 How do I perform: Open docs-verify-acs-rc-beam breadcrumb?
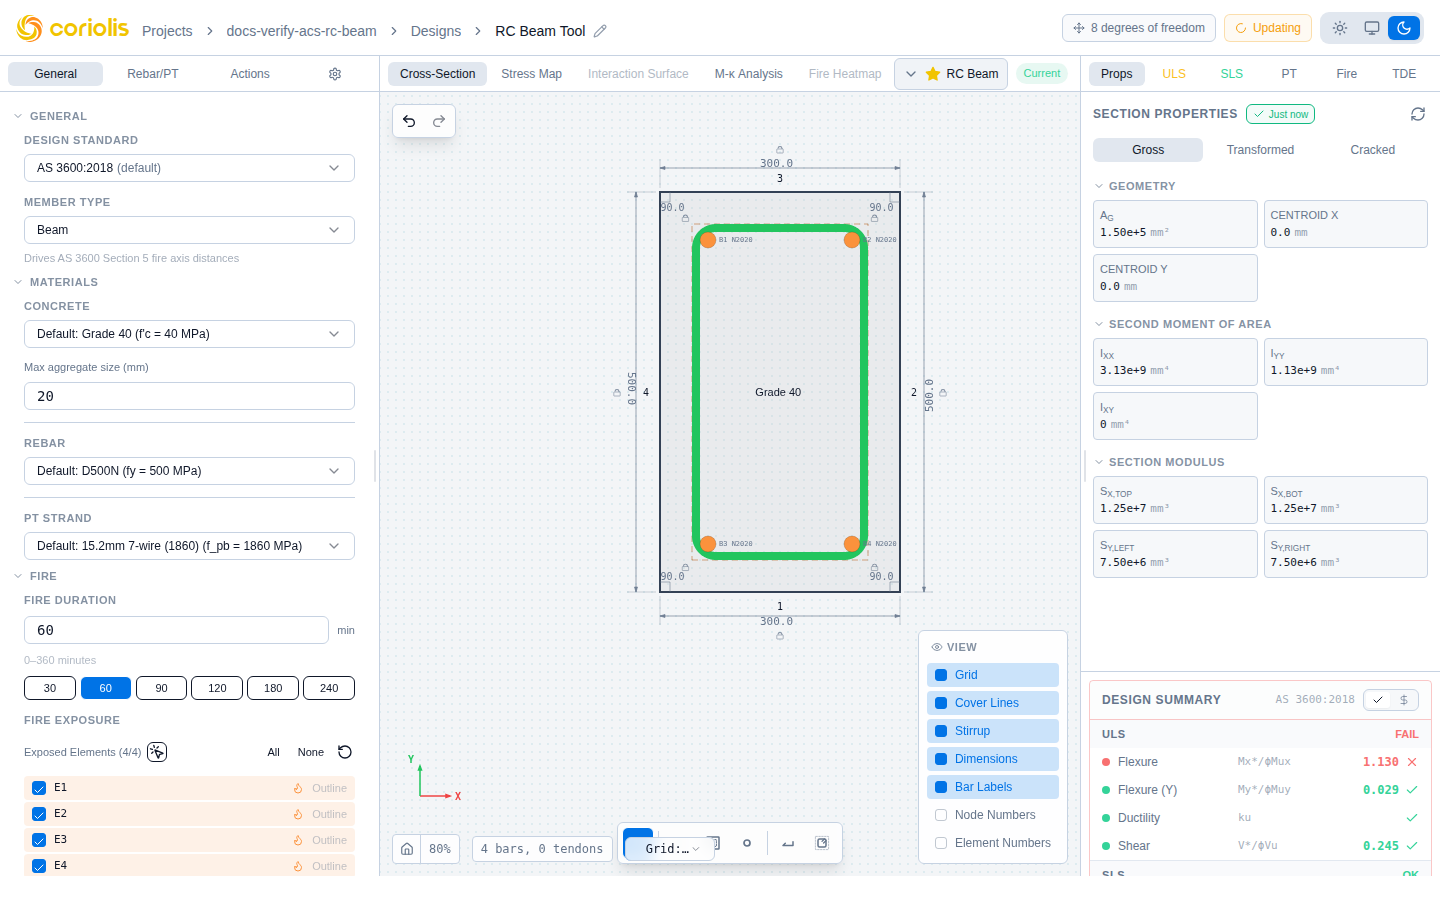coord(301,31)
